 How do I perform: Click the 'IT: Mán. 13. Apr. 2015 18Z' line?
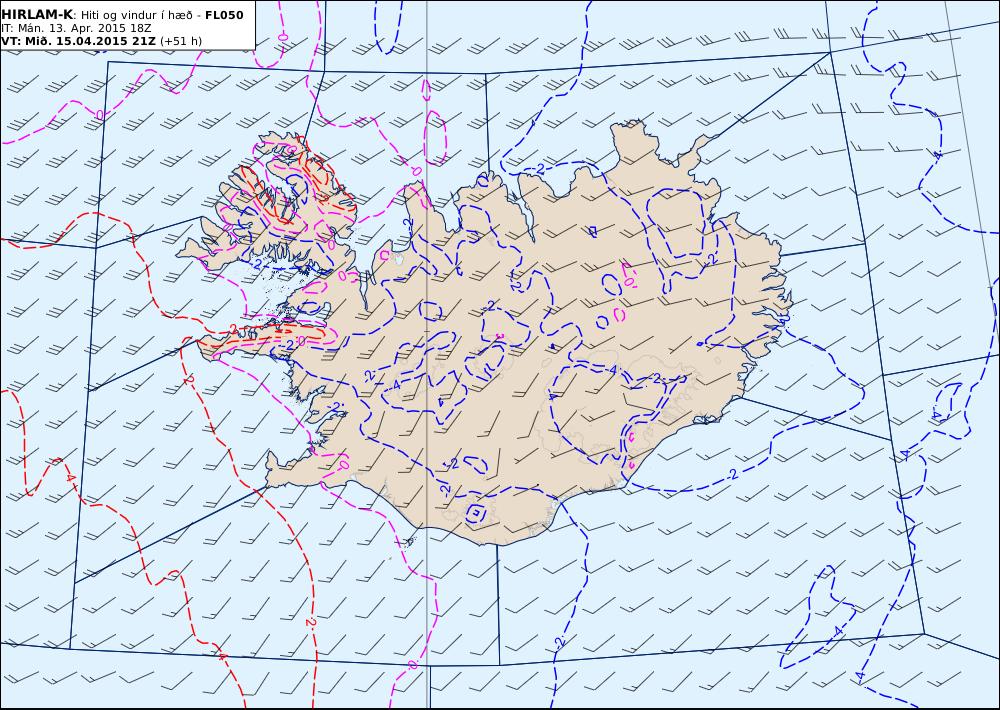click(x=76, y=28)
